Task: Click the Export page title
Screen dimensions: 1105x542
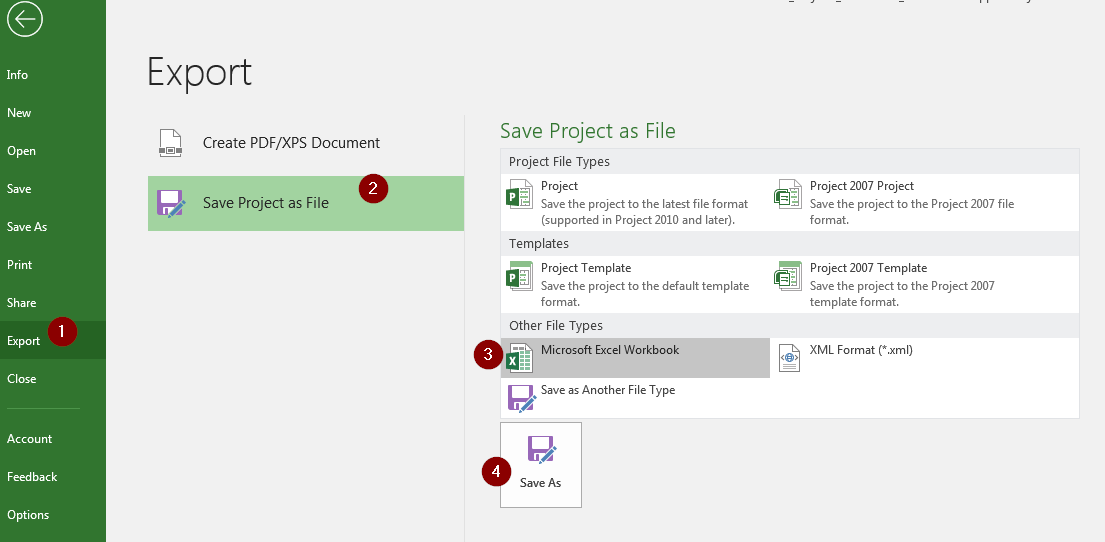Action: (x=199, y=72)
